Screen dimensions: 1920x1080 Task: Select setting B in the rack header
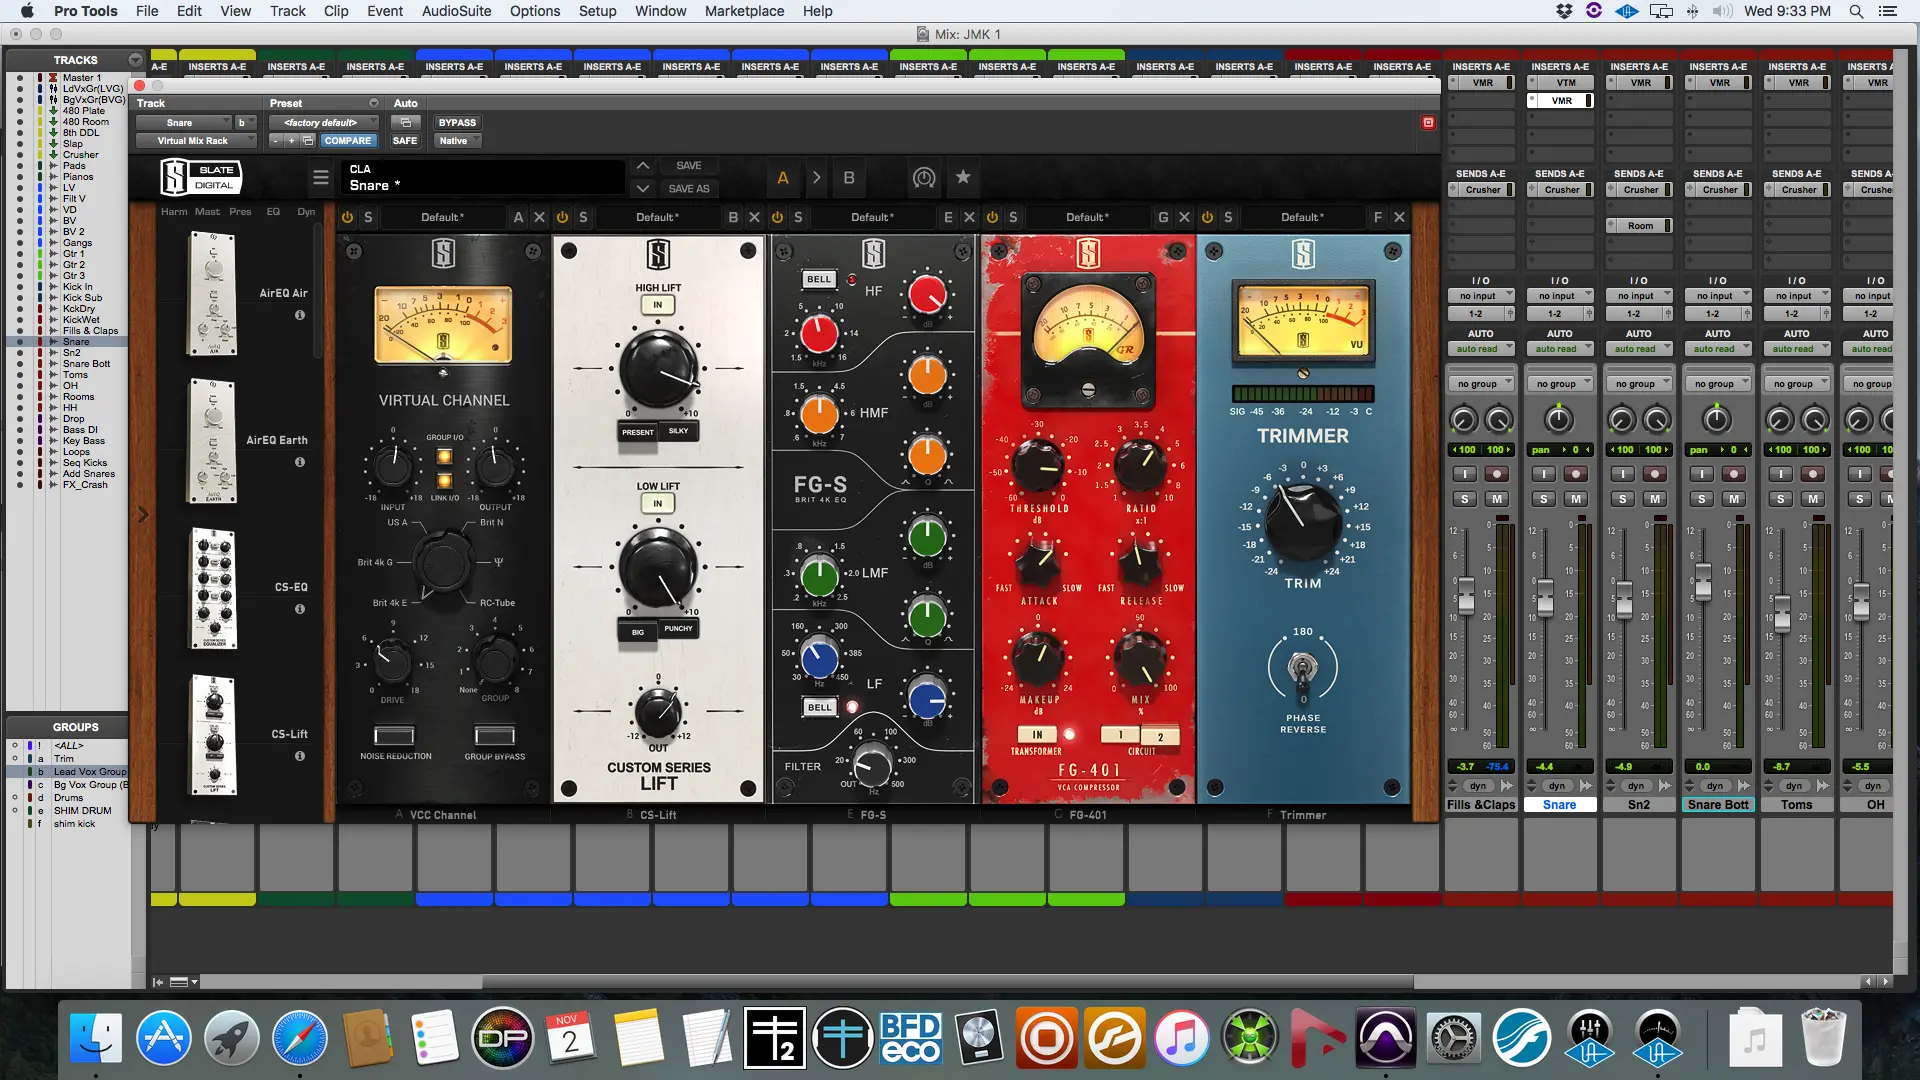849,177
